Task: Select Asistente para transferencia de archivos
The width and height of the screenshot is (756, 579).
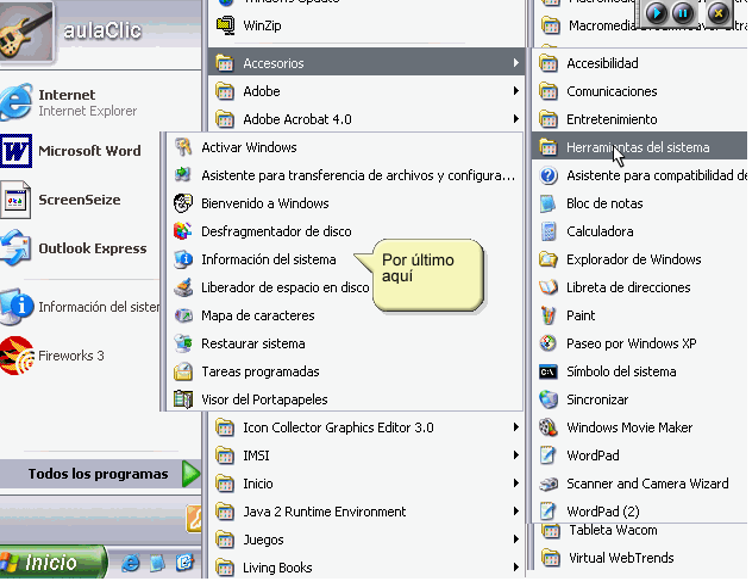Action: pos(344,175)
